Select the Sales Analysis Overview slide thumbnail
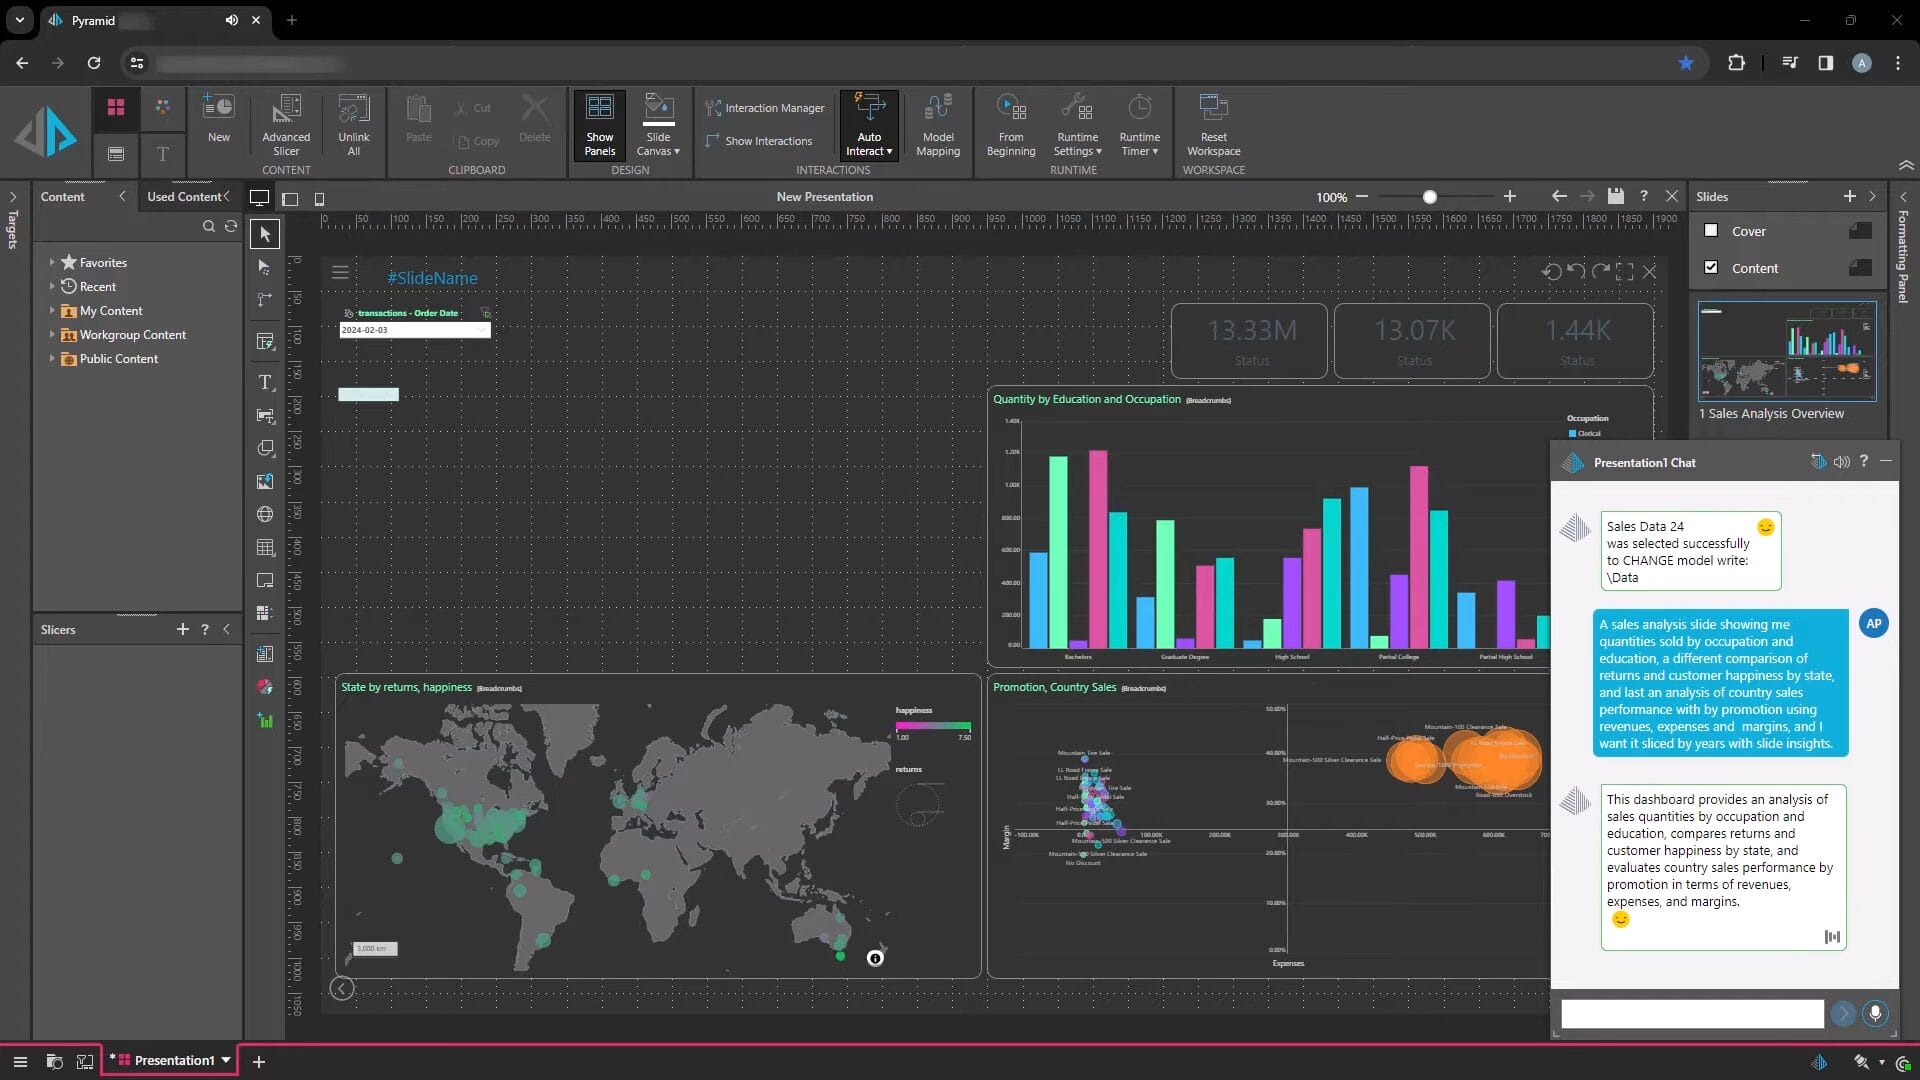Screen dimensions: 1920x1080 point(1786,351)
